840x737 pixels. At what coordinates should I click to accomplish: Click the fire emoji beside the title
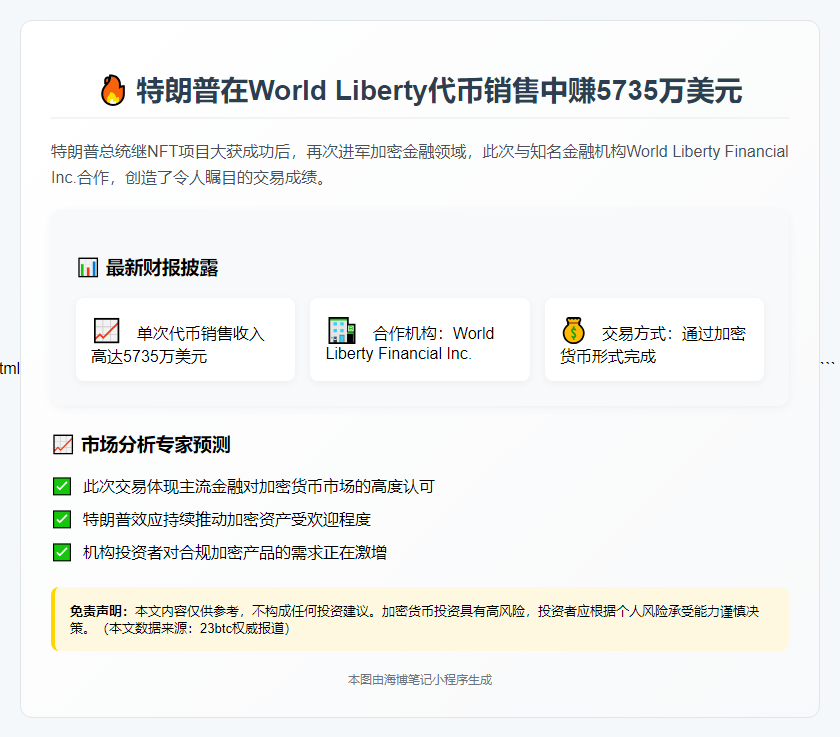pyautogui.click(x=112, y=89)
